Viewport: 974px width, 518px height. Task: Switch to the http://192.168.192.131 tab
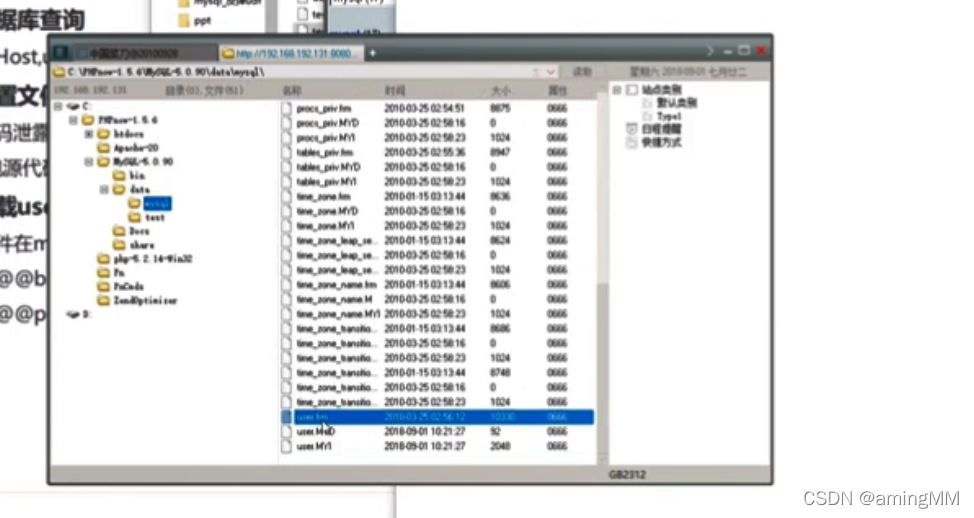(x=289, y=53)
